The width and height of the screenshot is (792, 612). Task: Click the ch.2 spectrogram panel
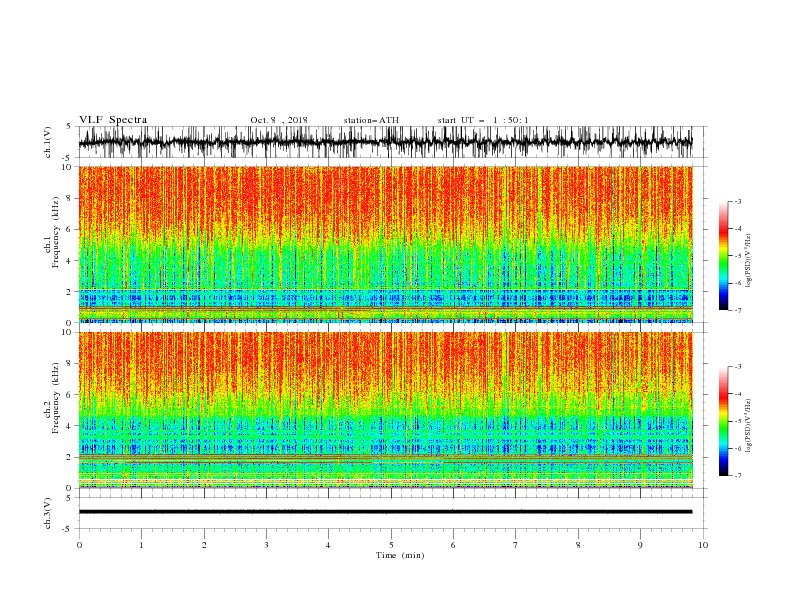[x=386, y=410]
